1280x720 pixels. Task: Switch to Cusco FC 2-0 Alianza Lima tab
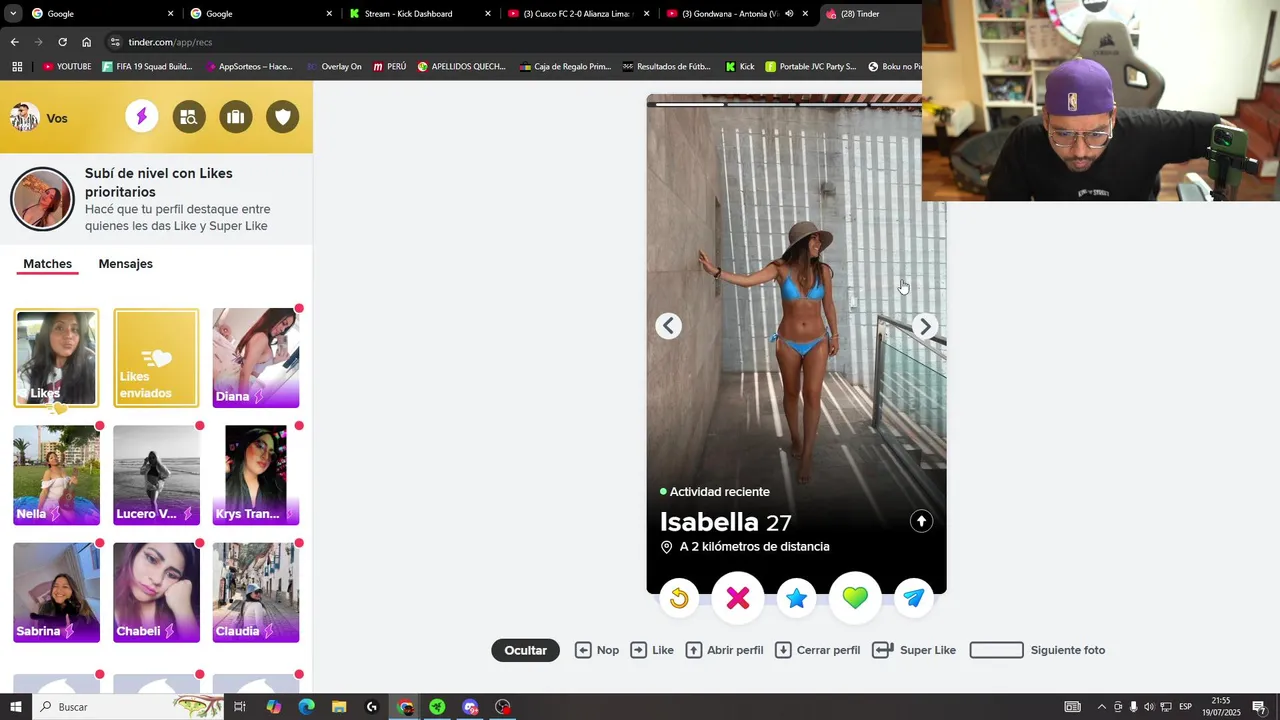[x=580, y=14]
